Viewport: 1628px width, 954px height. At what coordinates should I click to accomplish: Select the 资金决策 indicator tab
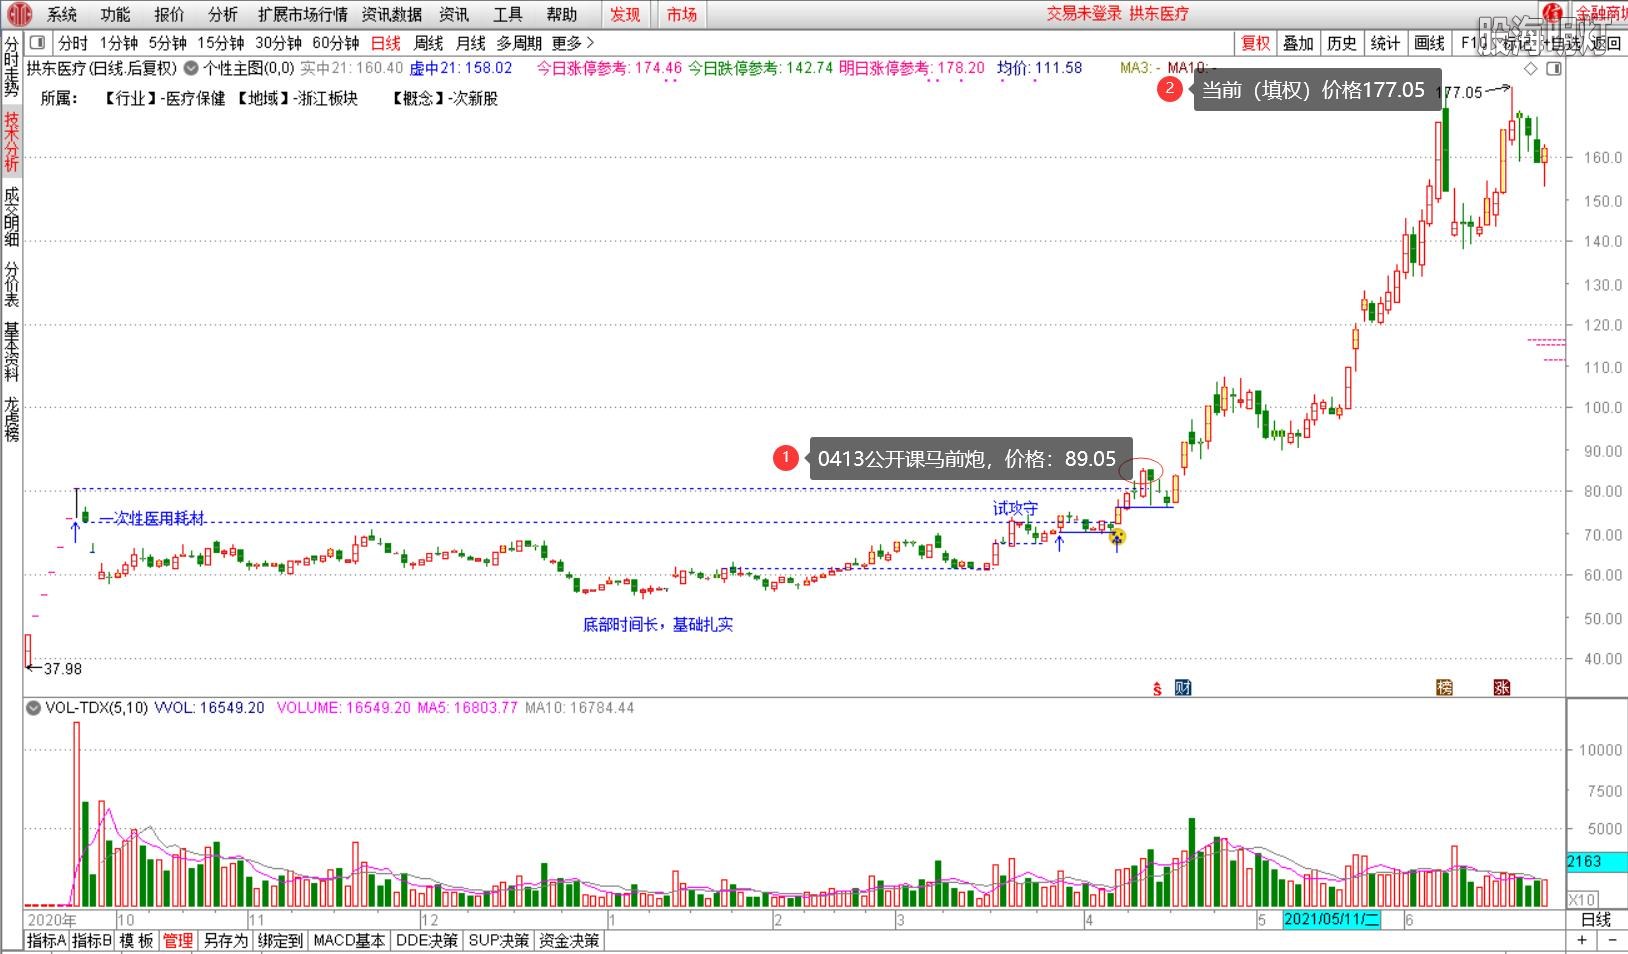[x=569, y=941]
